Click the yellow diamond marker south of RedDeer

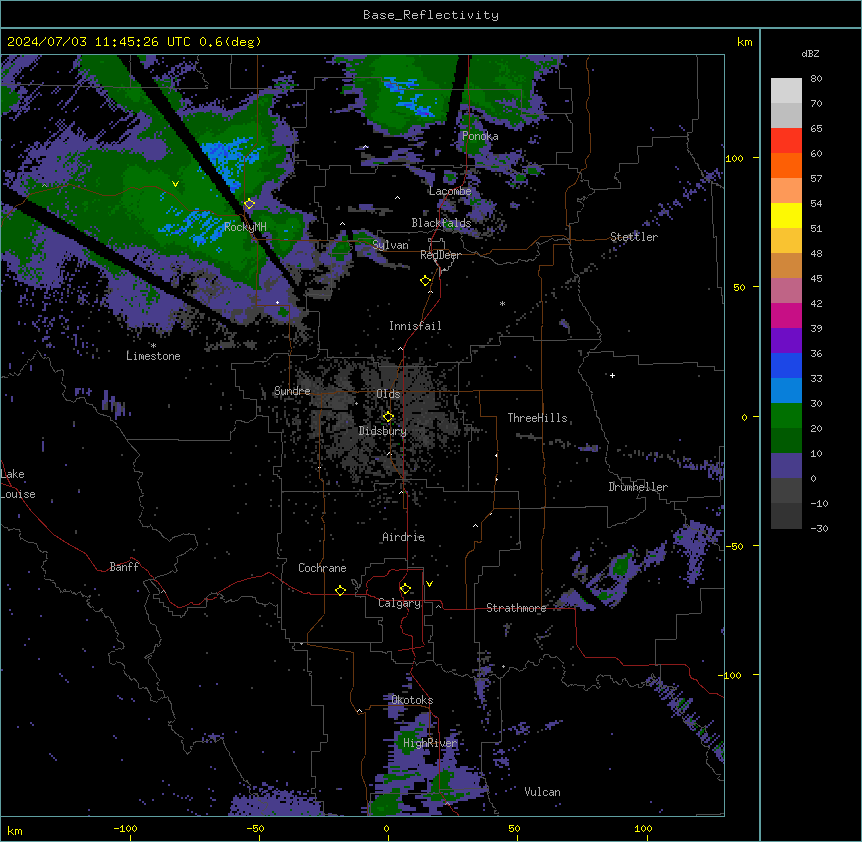point(426,281)
